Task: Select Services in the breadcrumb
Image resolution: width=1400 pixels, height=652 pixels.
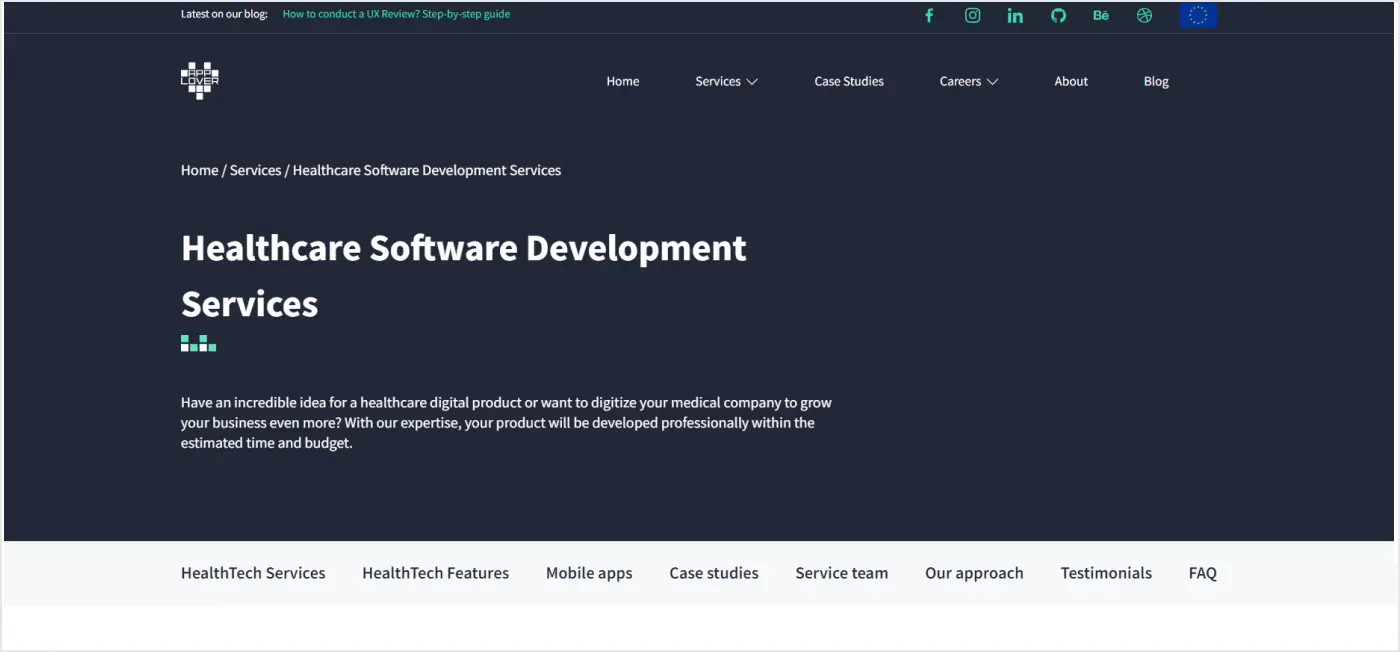Action: [x=255, y=170]
